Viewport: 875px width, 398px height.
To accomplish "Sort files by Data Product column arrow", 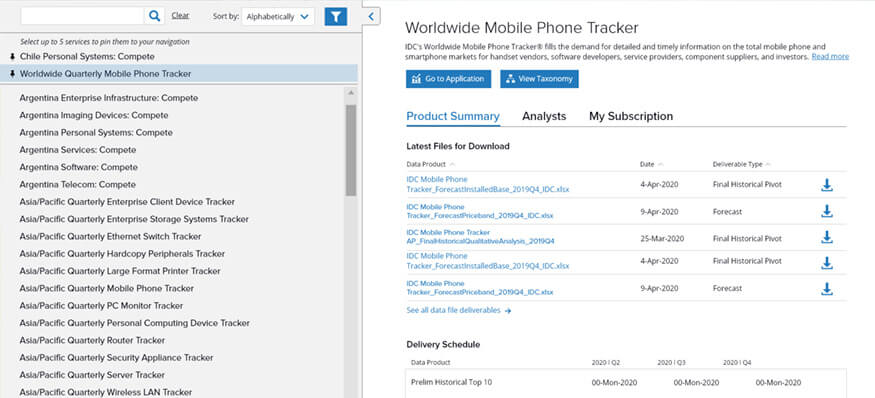I will 452,165.
